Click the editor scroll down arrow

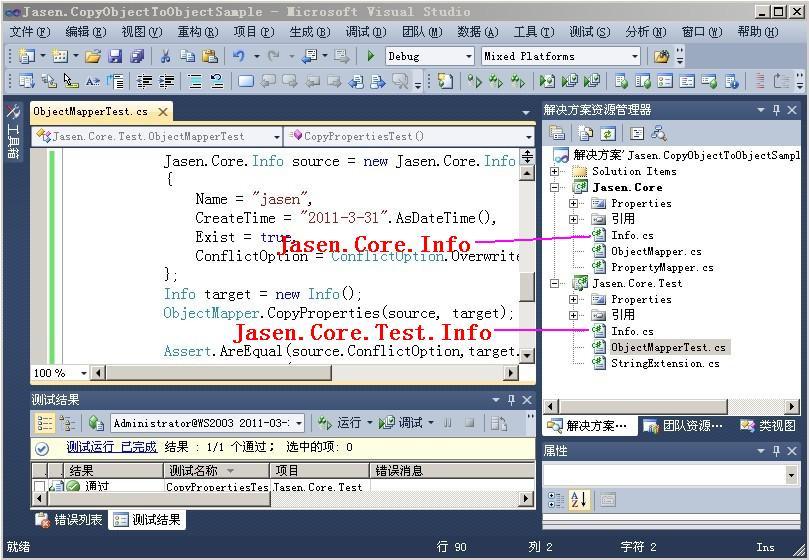click(527, 356)
